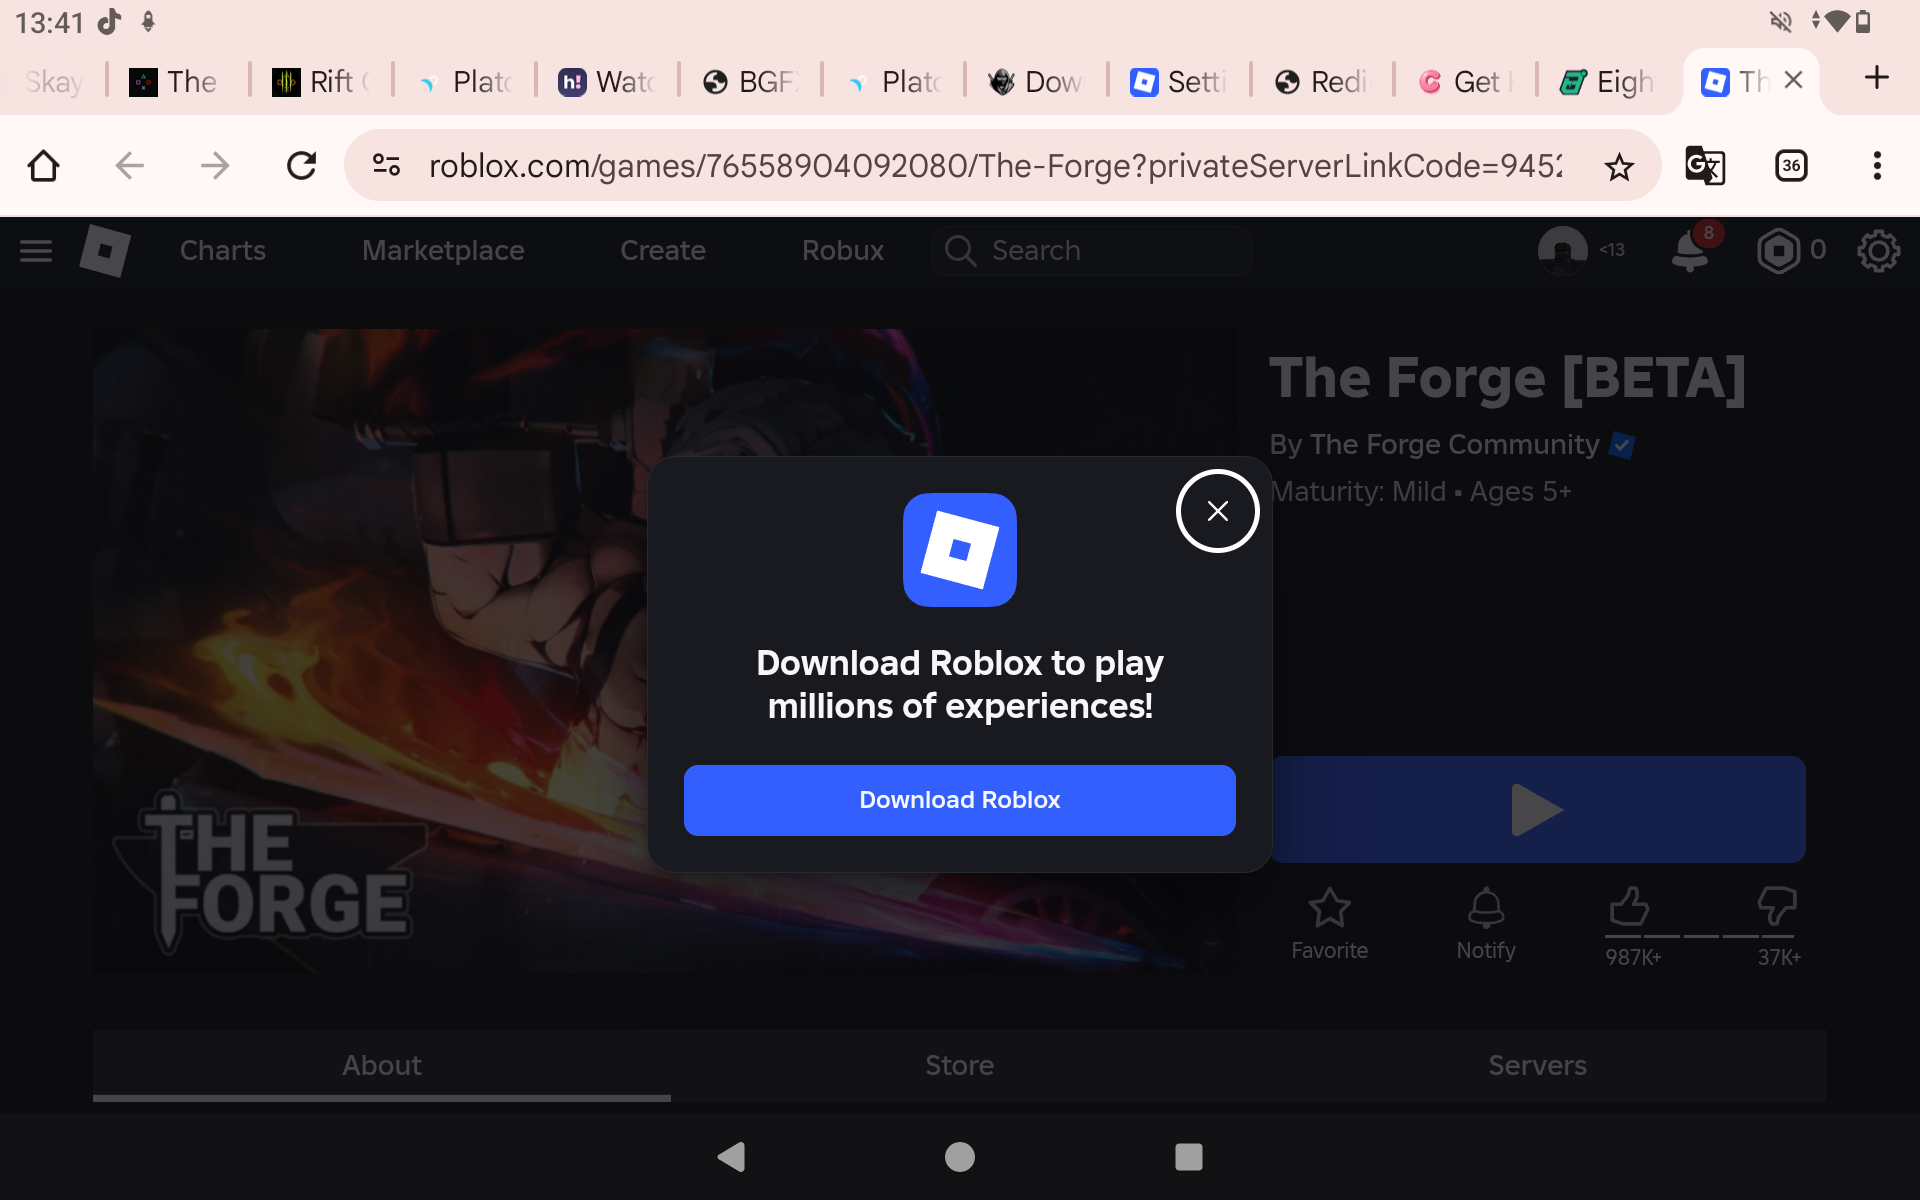The width and height of the screenshot is (1920, 1200).
Task: Reload the current page
Action: pos(301,165)
